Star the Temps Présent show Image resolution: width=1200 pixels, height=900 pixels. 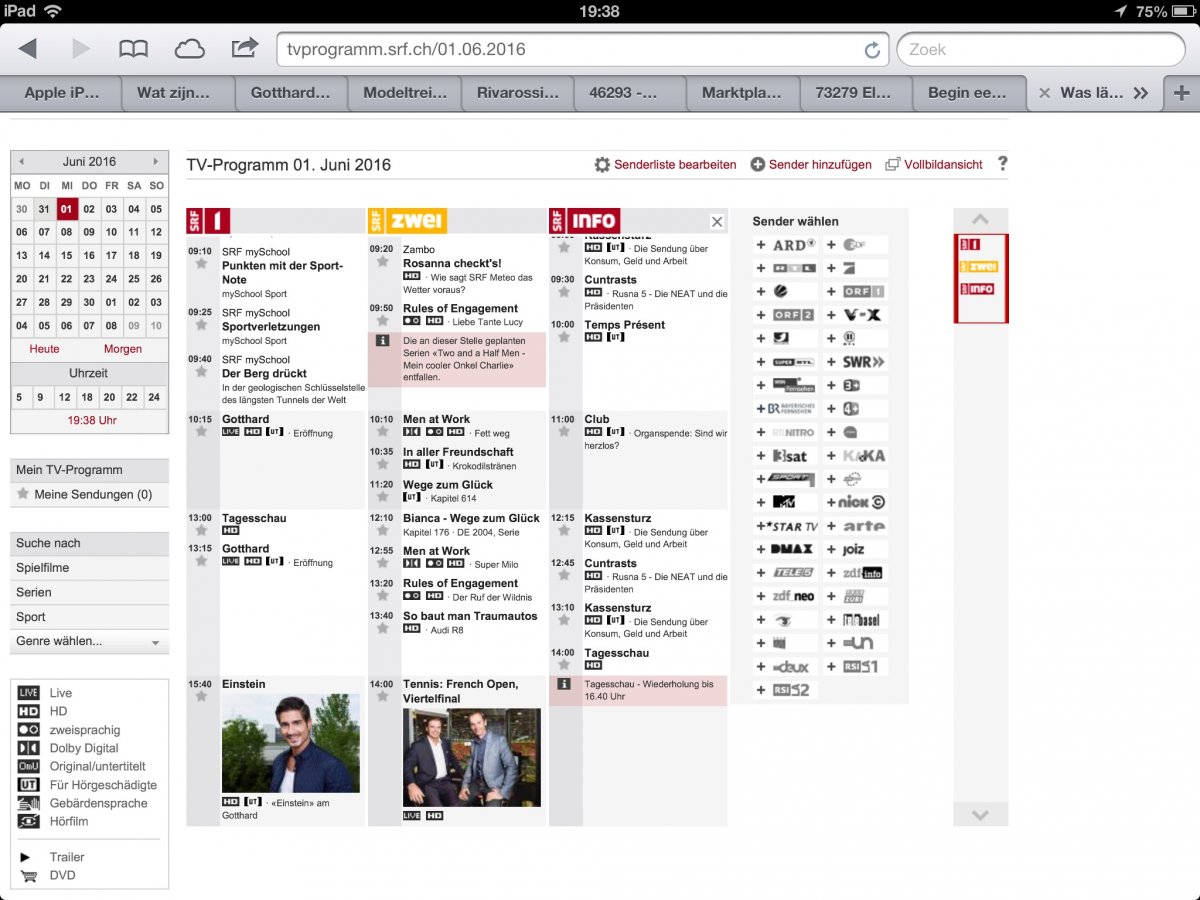click(x=564, y=337)
